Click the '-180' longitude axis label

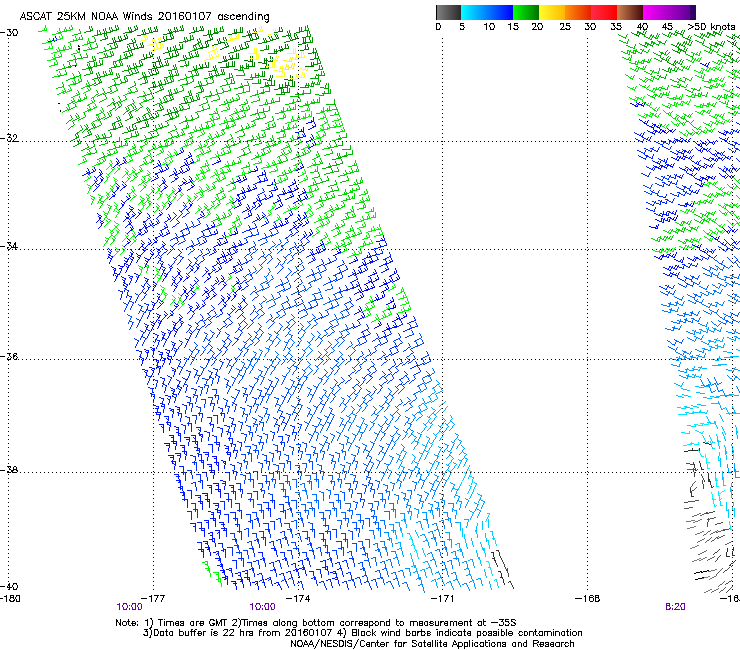pyautogui.click(x=10, y=599)
